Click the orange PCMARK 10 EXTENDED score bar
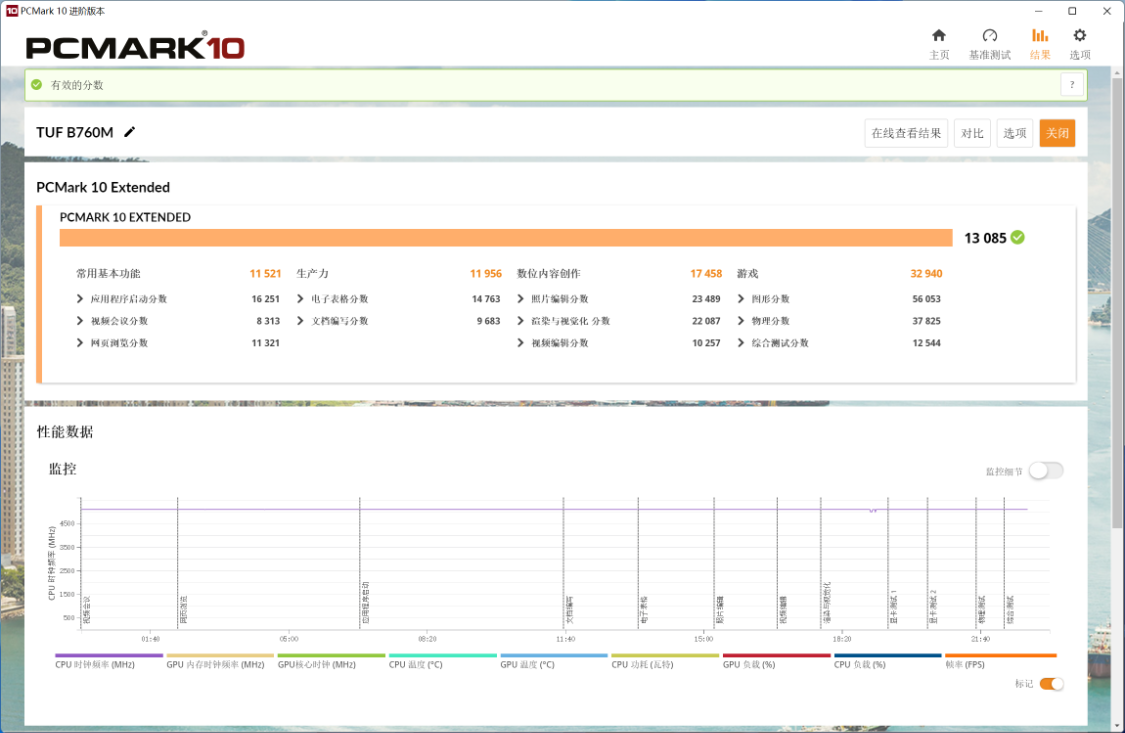The height and width of the screenshot is (733, 1125). point(506,237)
